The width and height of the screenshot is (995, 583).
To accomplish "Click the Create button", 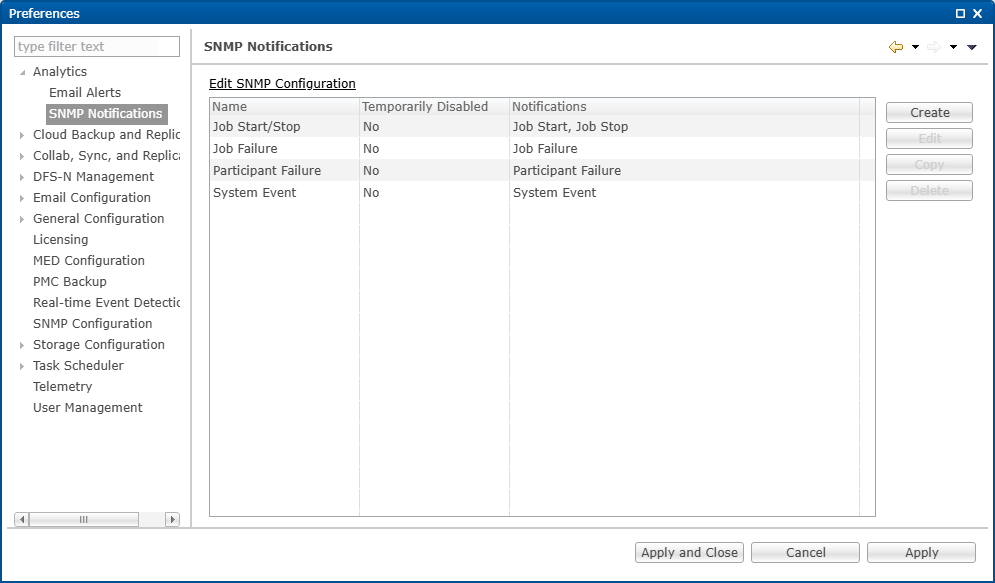I will coord(930,112).
